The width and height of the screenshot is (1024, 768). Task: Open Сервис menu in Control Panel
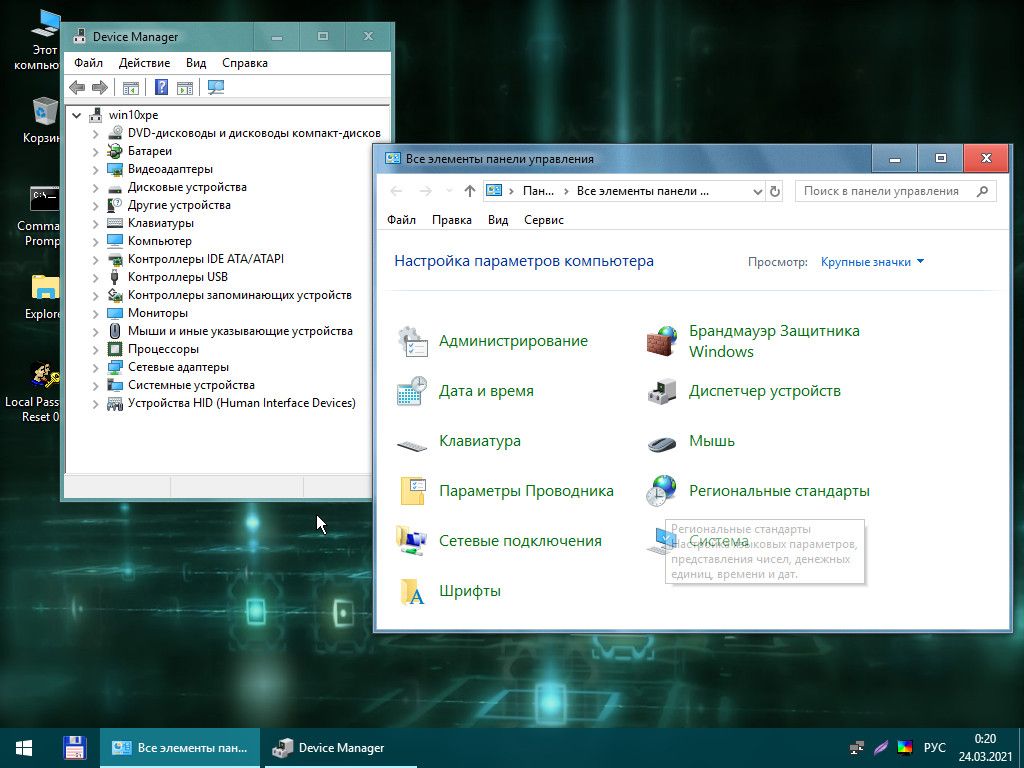click(x=544, y=220)
